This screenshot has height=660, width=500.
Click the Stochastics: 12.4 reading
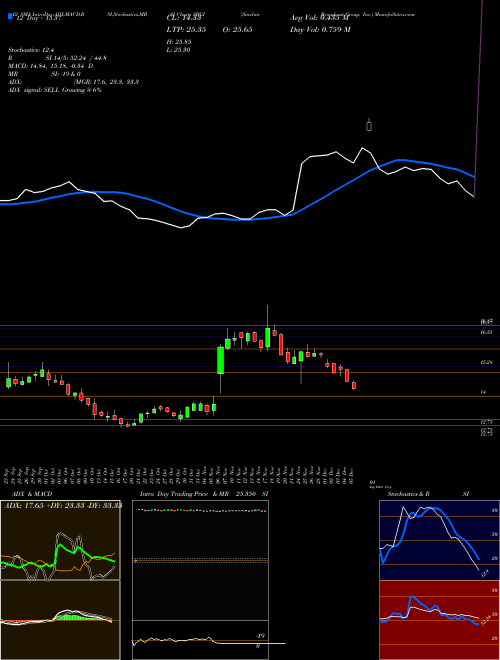coord(31,50)
